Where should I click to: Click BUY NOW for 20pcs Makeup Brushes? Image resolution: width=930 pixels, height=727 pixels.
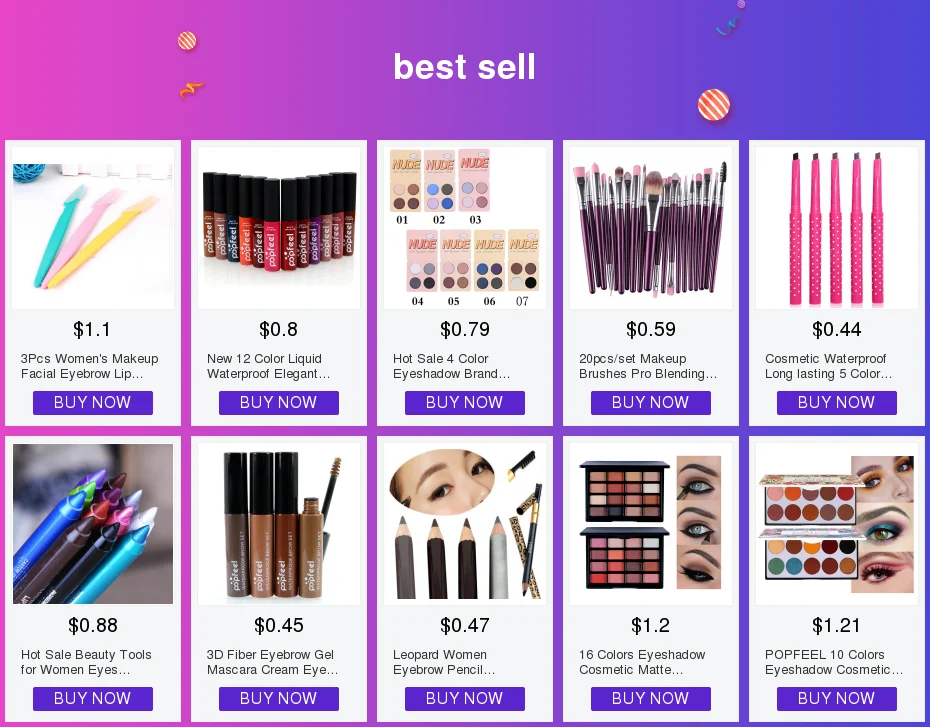click(651, 403)
